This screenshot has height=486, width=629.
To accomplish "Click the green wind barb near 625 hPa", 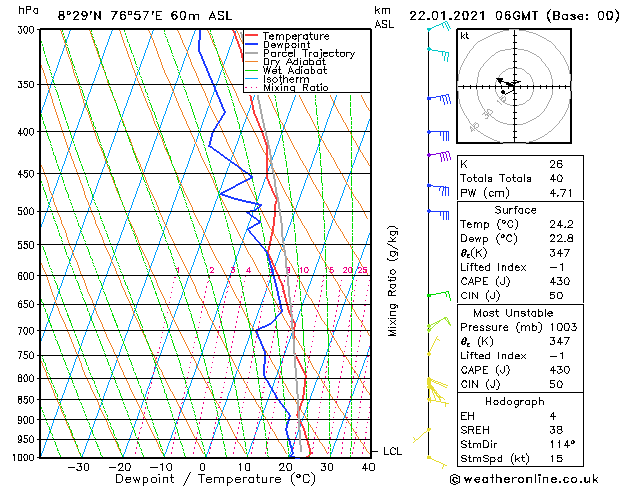I will pos(439,296).
